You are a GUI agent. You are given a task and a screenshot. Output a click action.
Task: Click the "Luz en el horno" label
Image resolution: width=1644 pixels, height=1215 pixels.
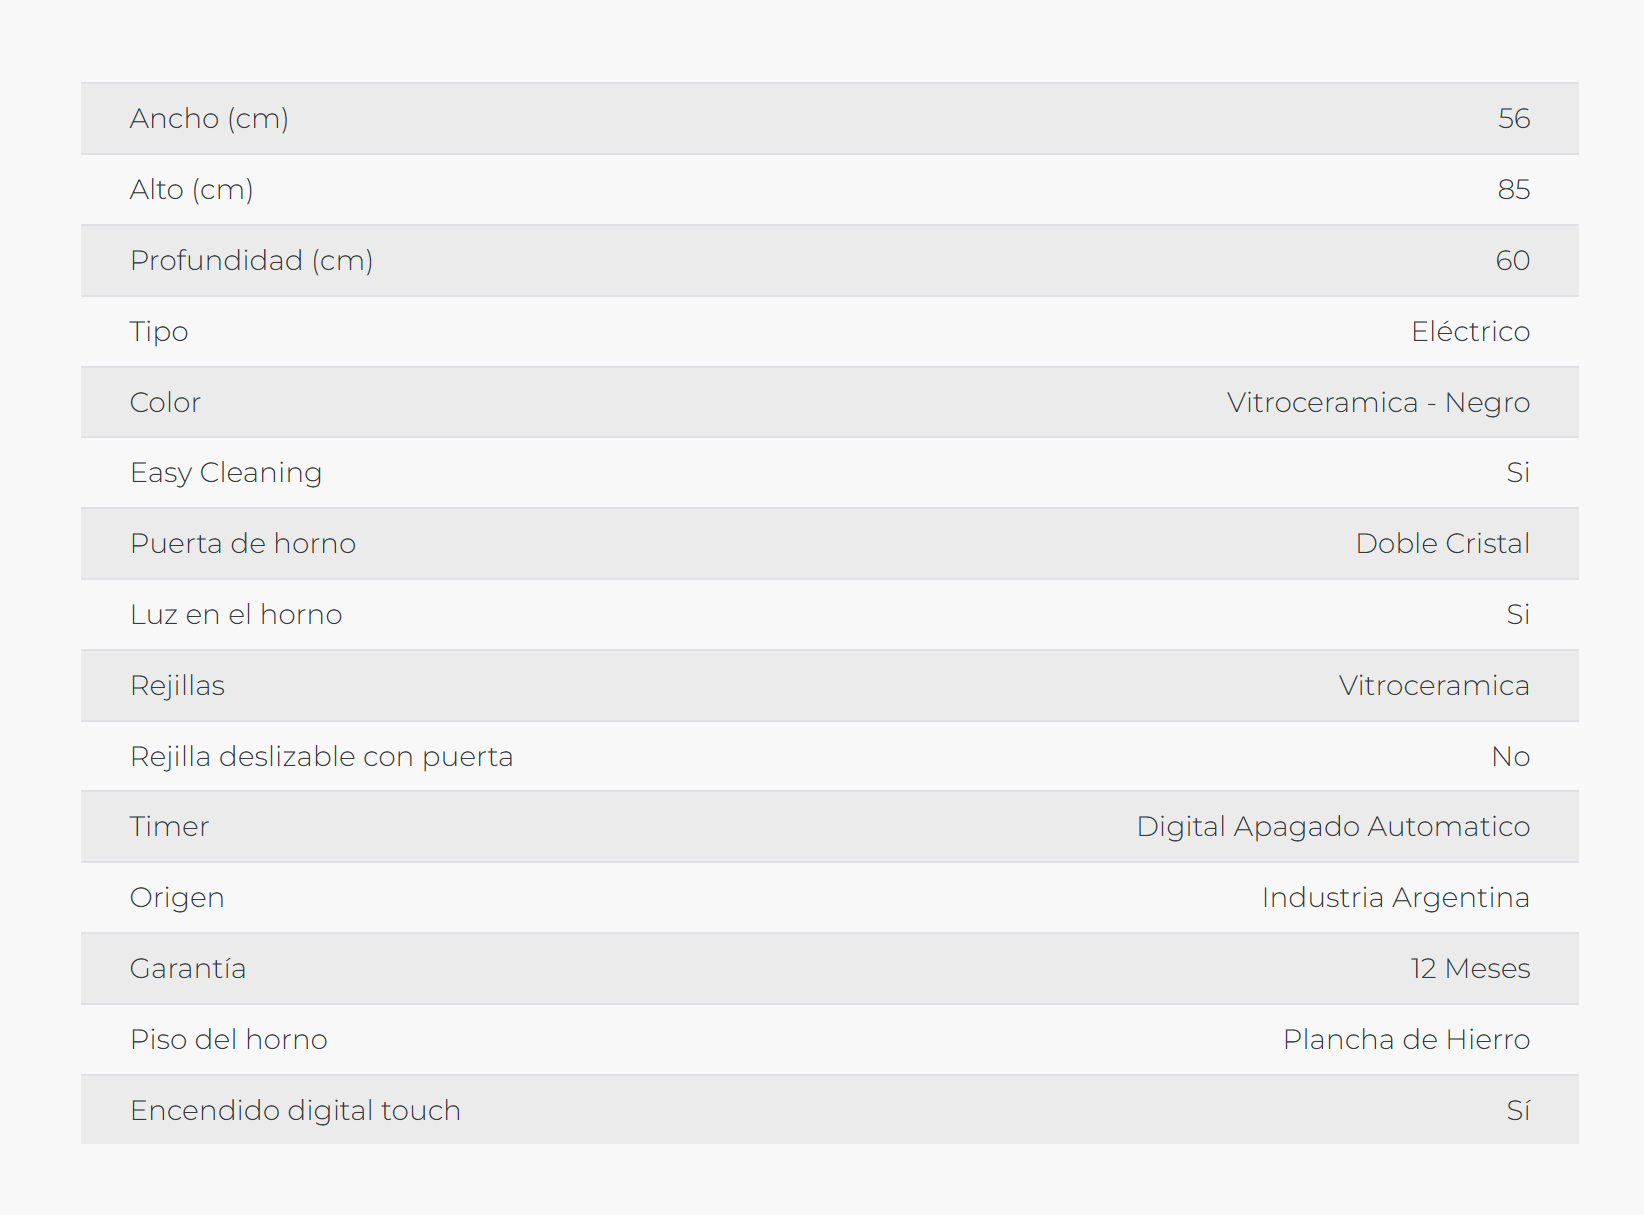[x=236, y=614]
